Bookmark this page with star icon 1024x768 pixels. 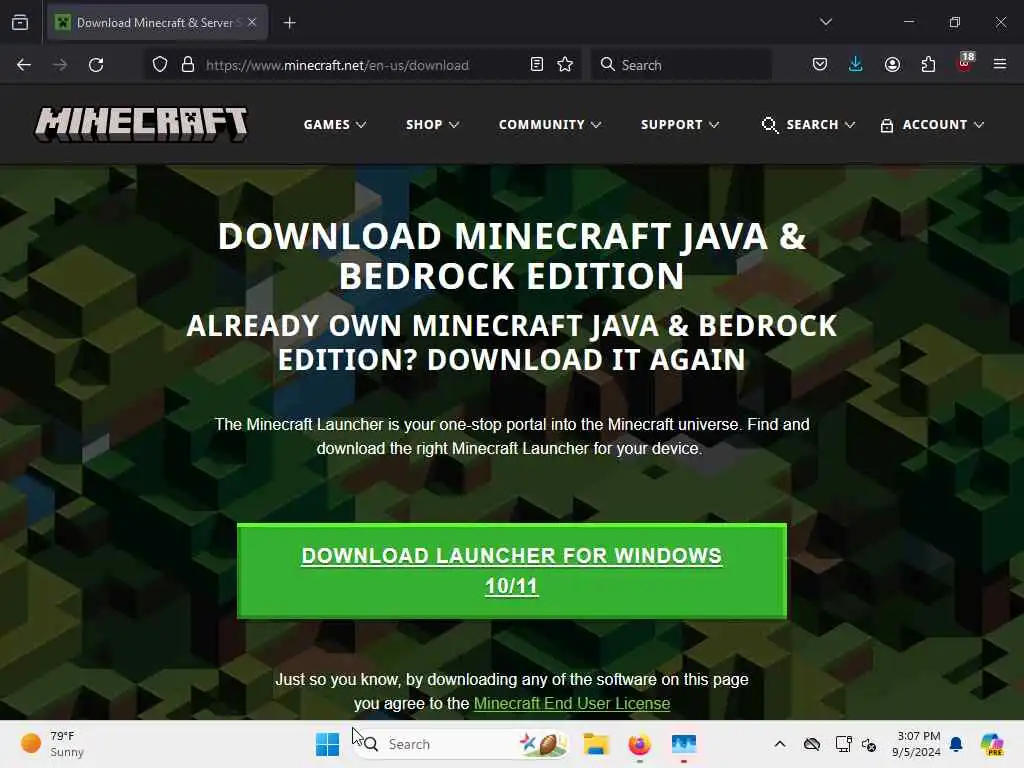click(x=565, y=64)
